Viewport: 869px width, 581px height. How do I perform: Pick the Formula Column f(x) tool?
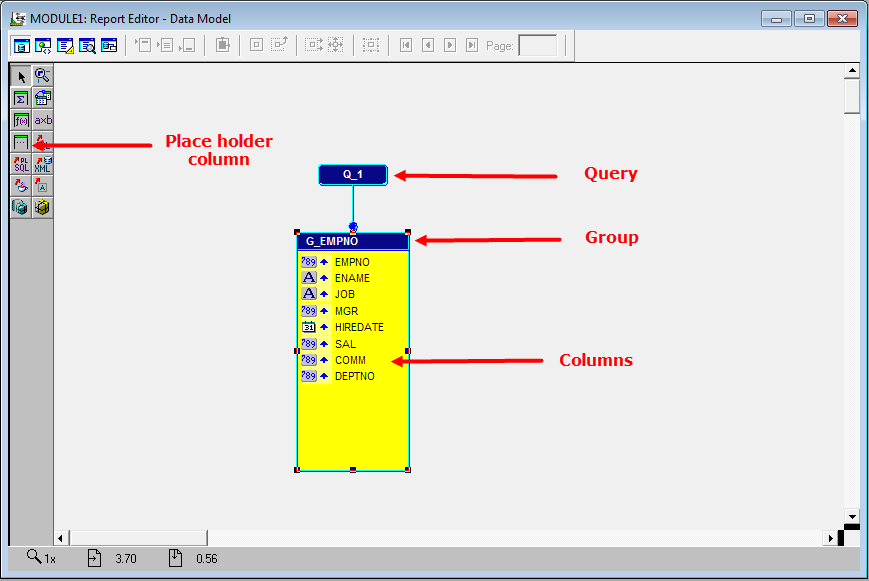click(x=21, y=120)
